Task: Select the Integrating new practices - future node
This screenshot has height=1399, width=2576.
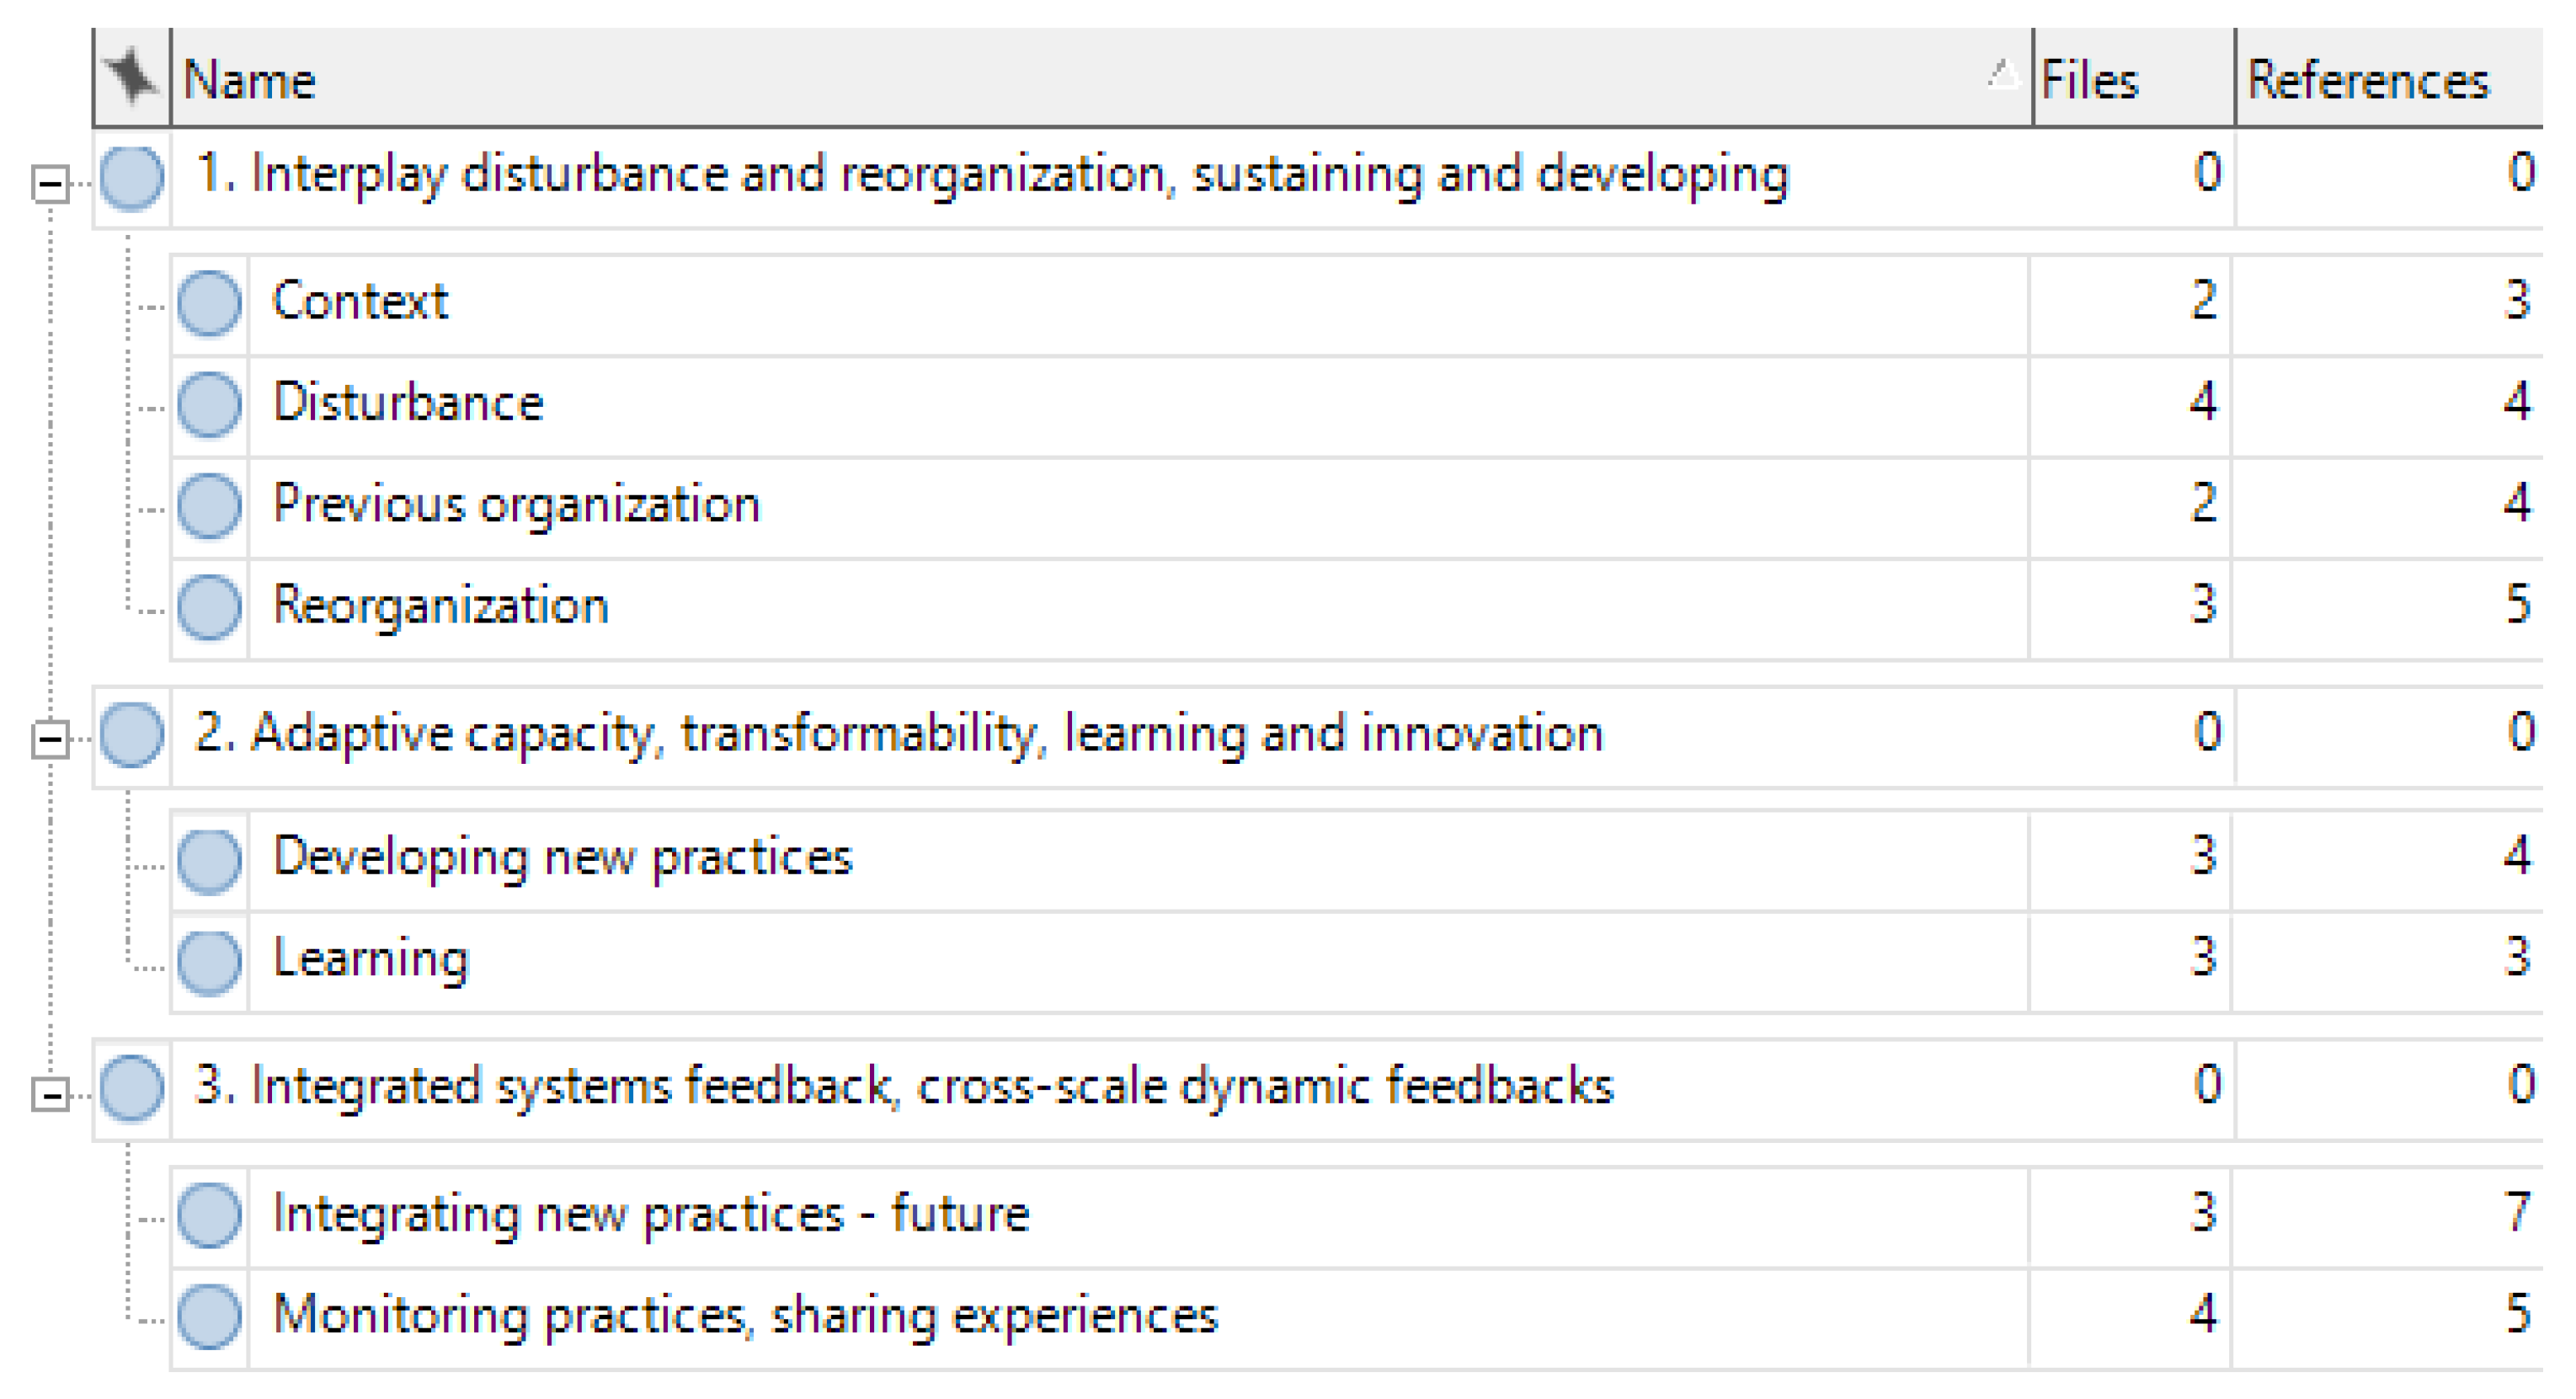Action: 650,1215
